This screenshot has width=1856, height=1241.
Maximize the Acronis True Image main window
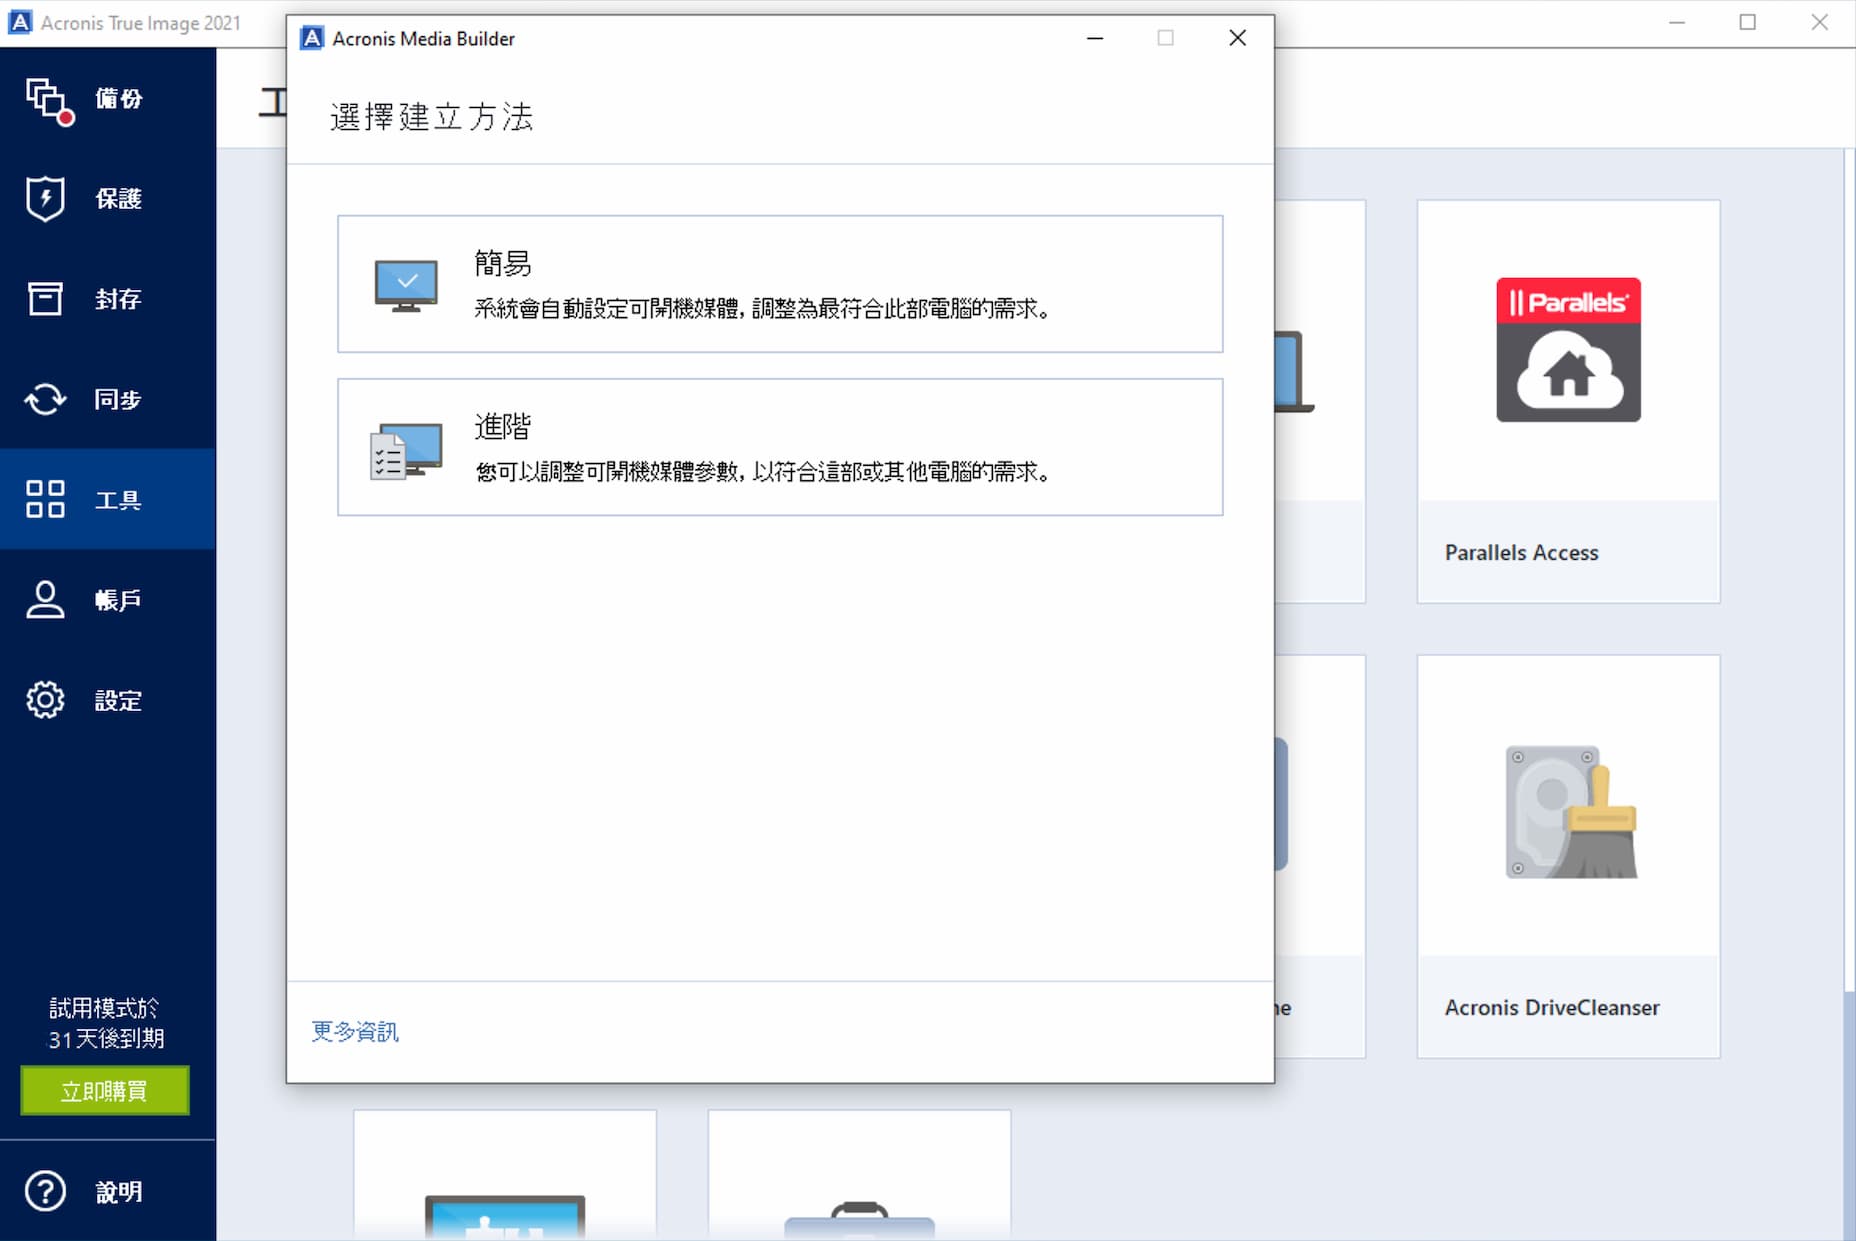tap(1747, 22)
